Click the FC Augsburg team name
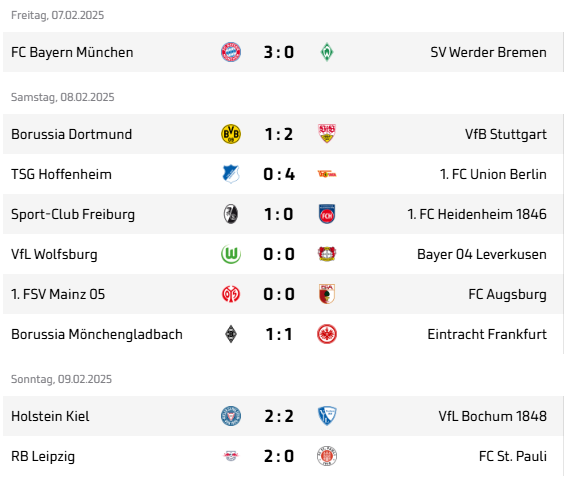 tap(507, 295)
